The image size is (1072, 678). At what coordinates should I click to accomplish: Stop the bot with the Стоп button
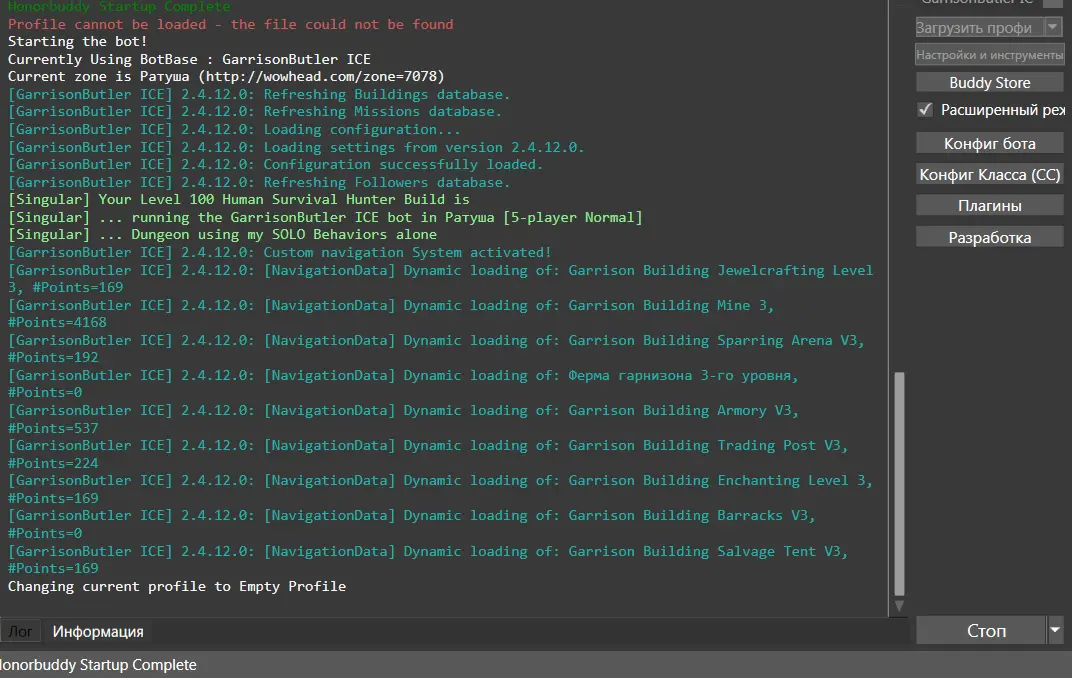(x=980, y=630)
